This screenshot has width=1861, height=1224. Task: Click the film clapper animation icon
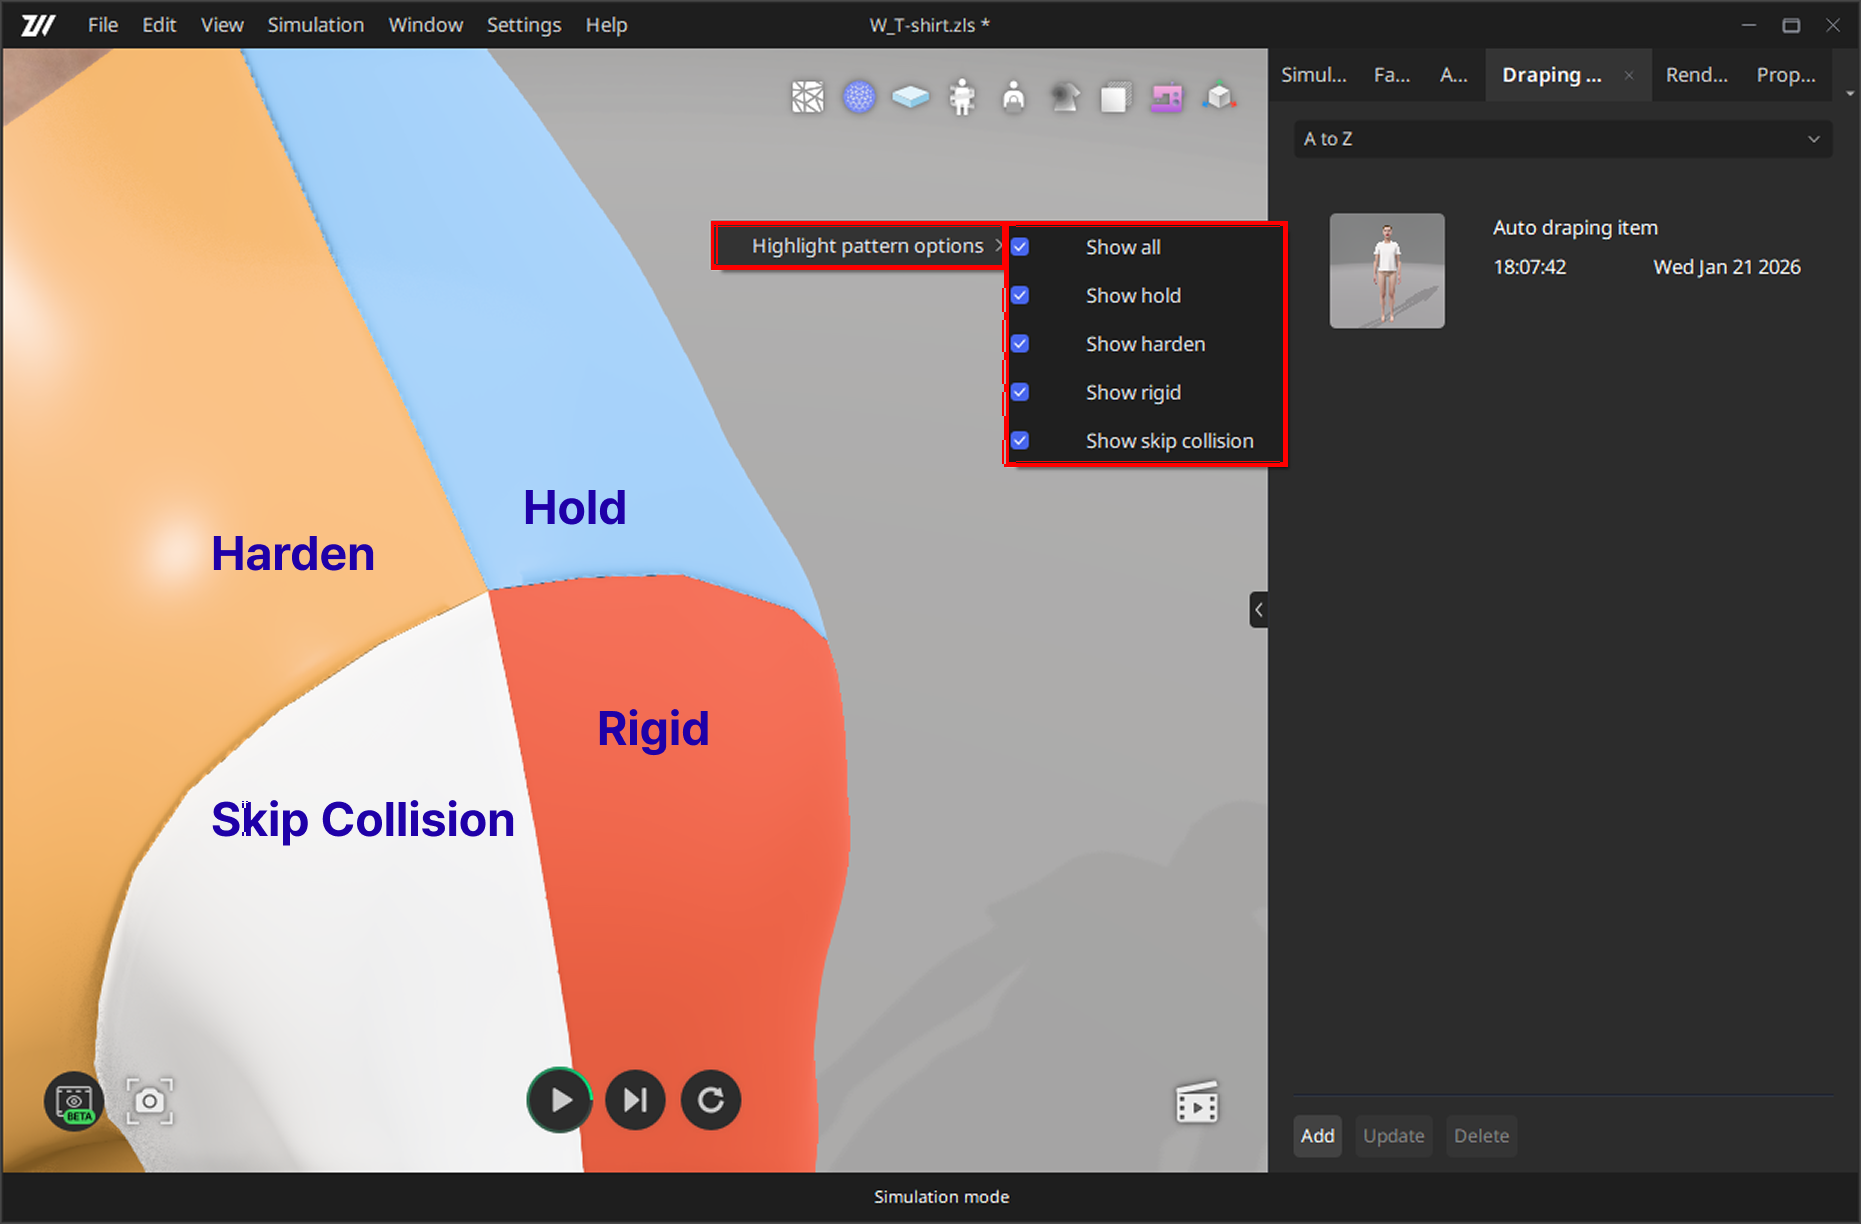point(1196,1103)
